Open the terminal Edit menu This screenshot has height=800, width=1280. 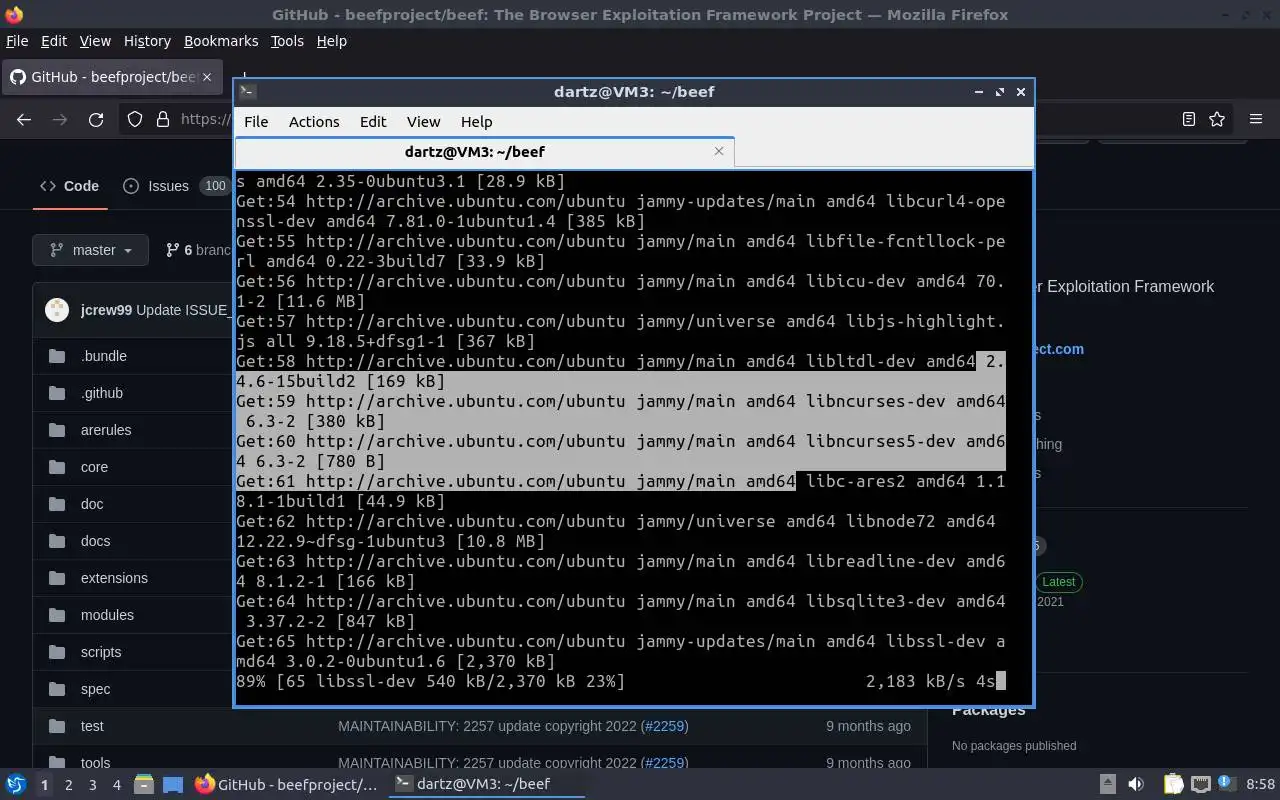(x=373, y=121)
